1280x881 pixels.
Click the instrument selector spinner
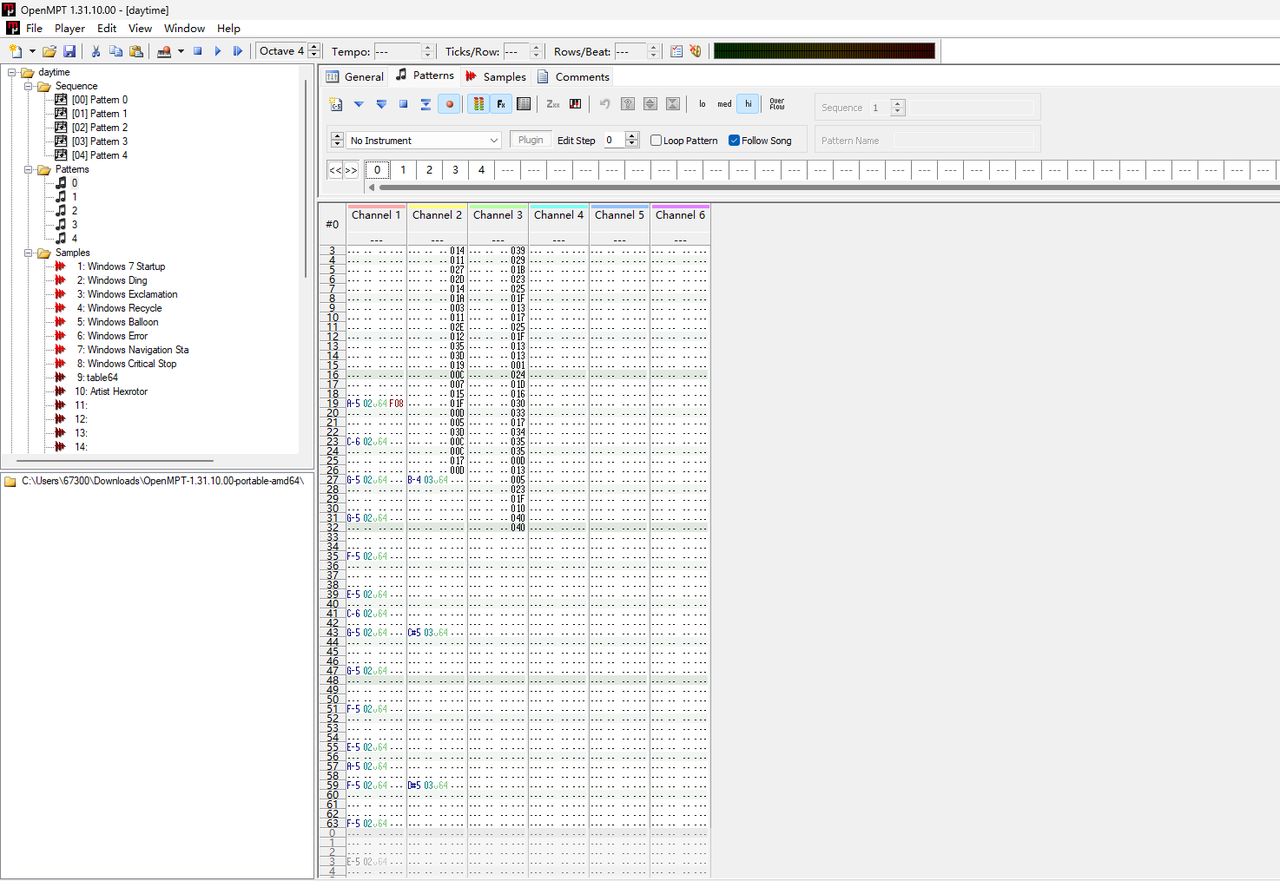pos(337,141)
